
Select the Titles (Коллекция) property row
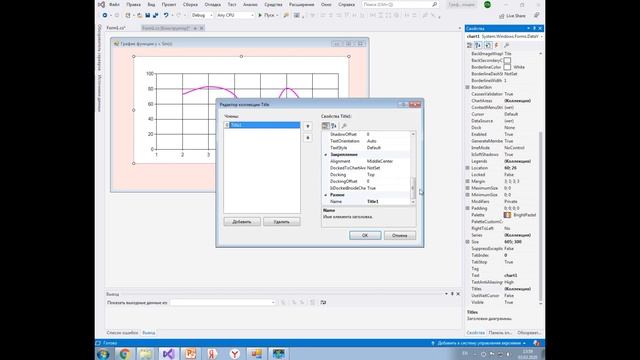502,289
